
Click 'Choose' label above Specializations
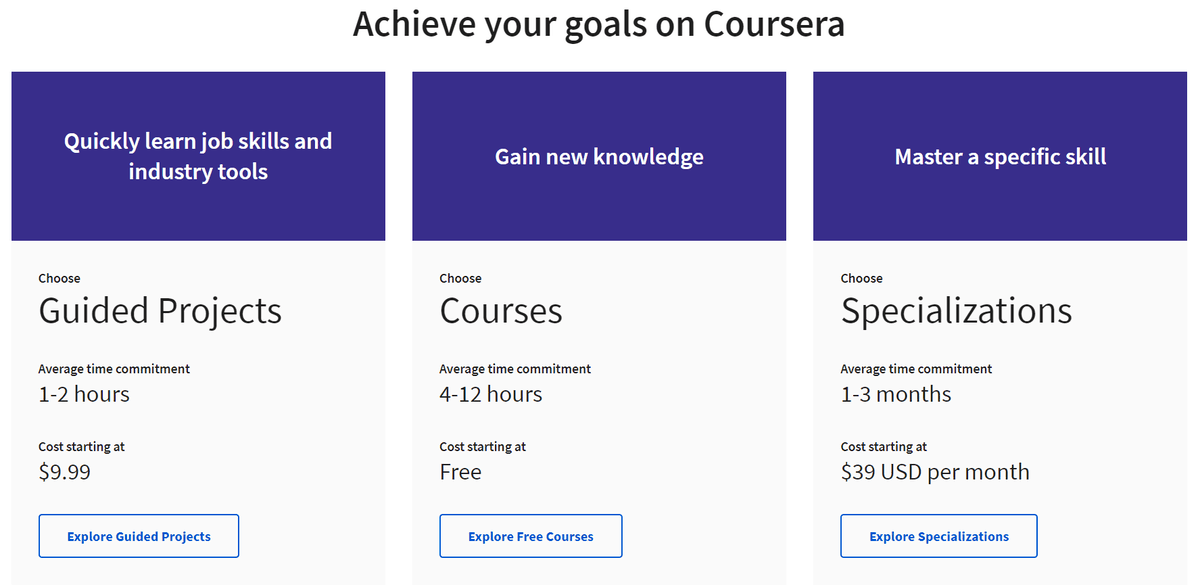[x=862, y=278]
